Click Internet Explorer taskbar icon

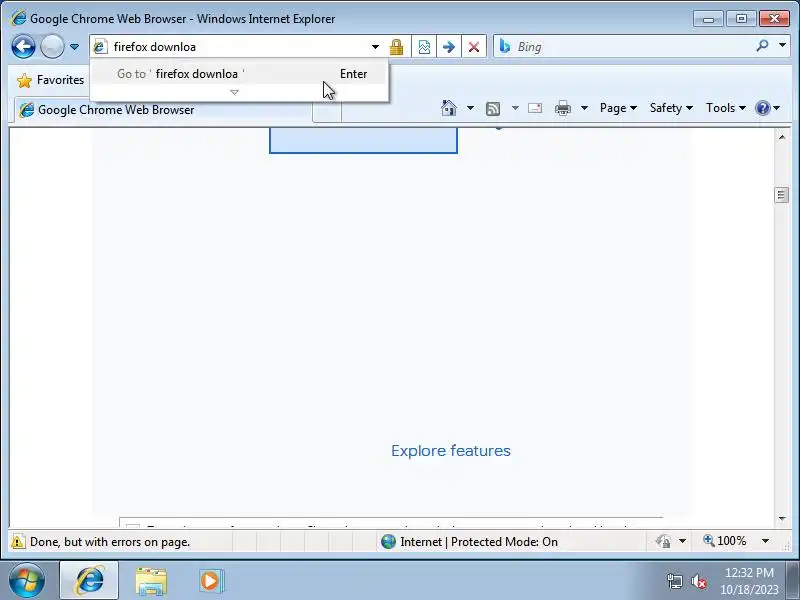[89, 581]
